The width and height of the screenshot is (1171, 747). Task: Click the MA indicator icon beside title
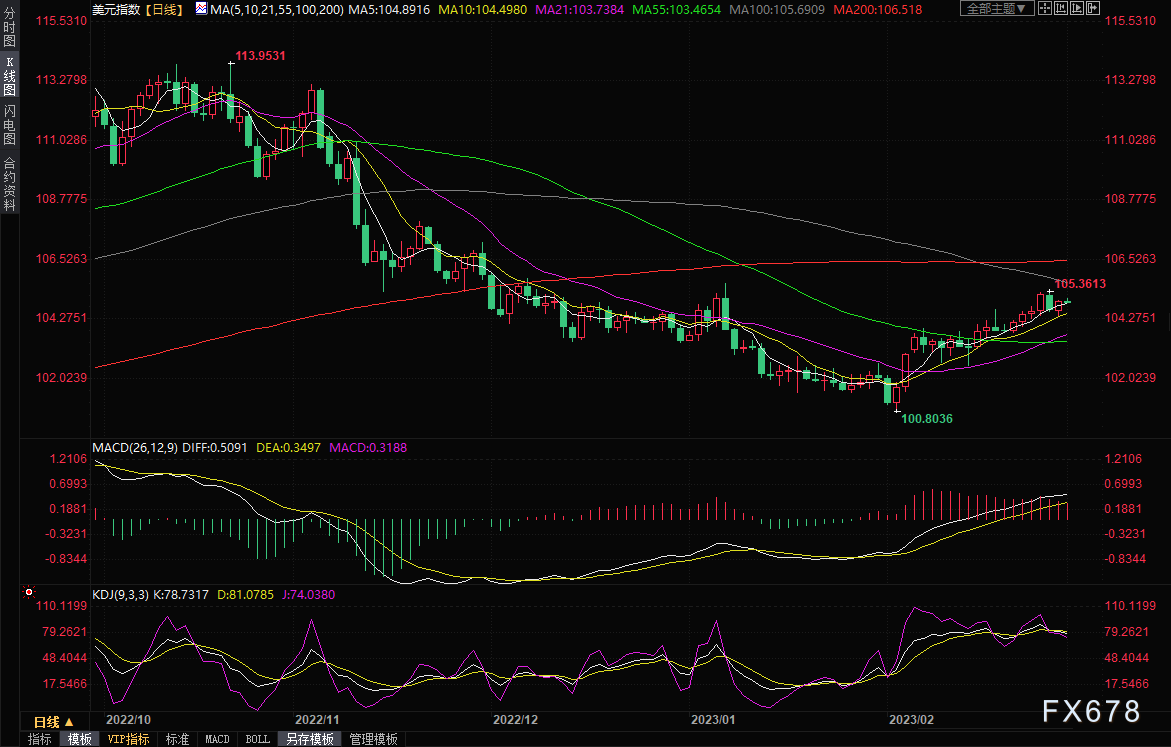click(202, 9)
